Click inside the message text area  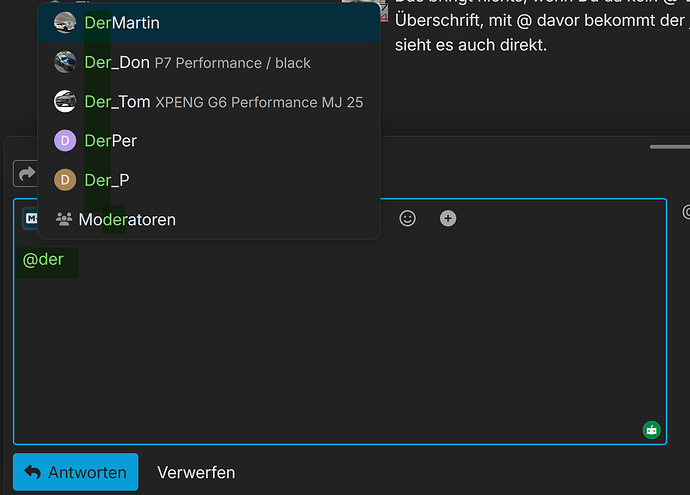[x=340, y=350]
